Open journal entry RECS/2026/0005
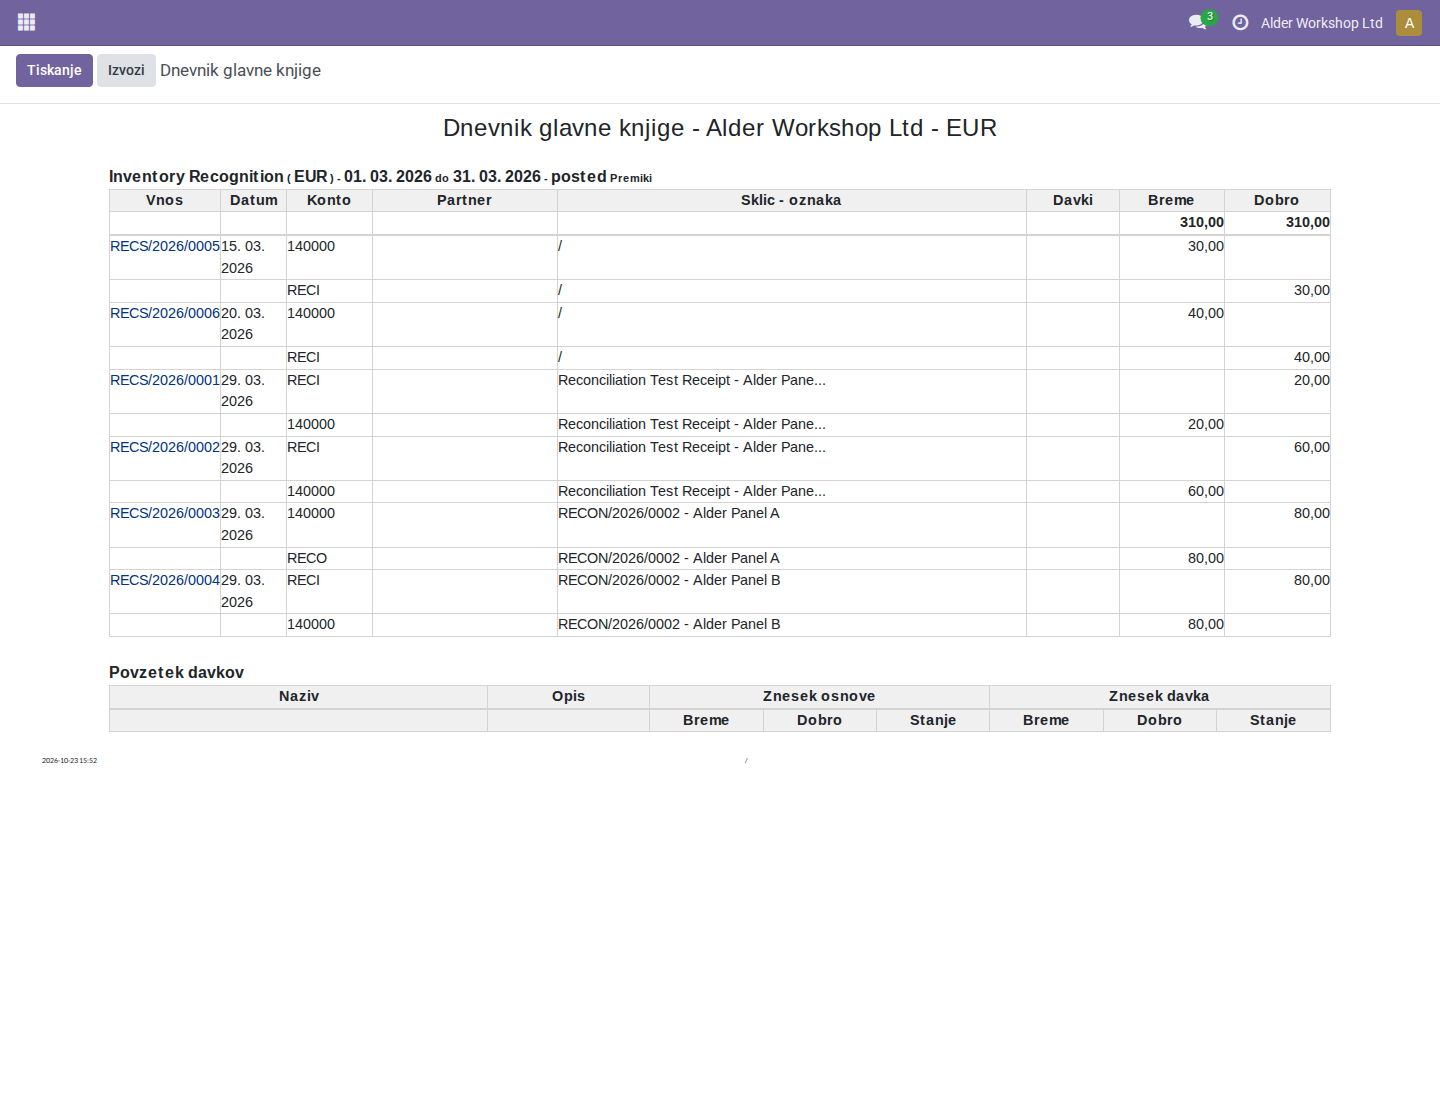The height and width of the screenshot is (1100, 1440). (165, 246)
